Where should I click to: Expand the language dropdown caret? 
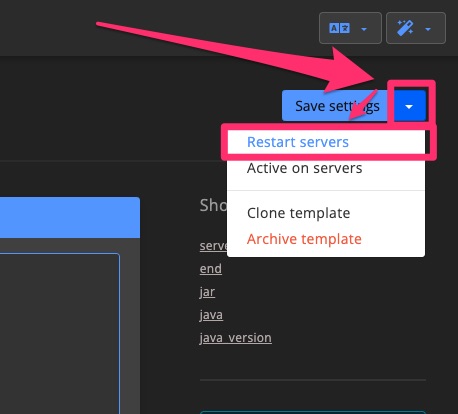click(364, 29)
